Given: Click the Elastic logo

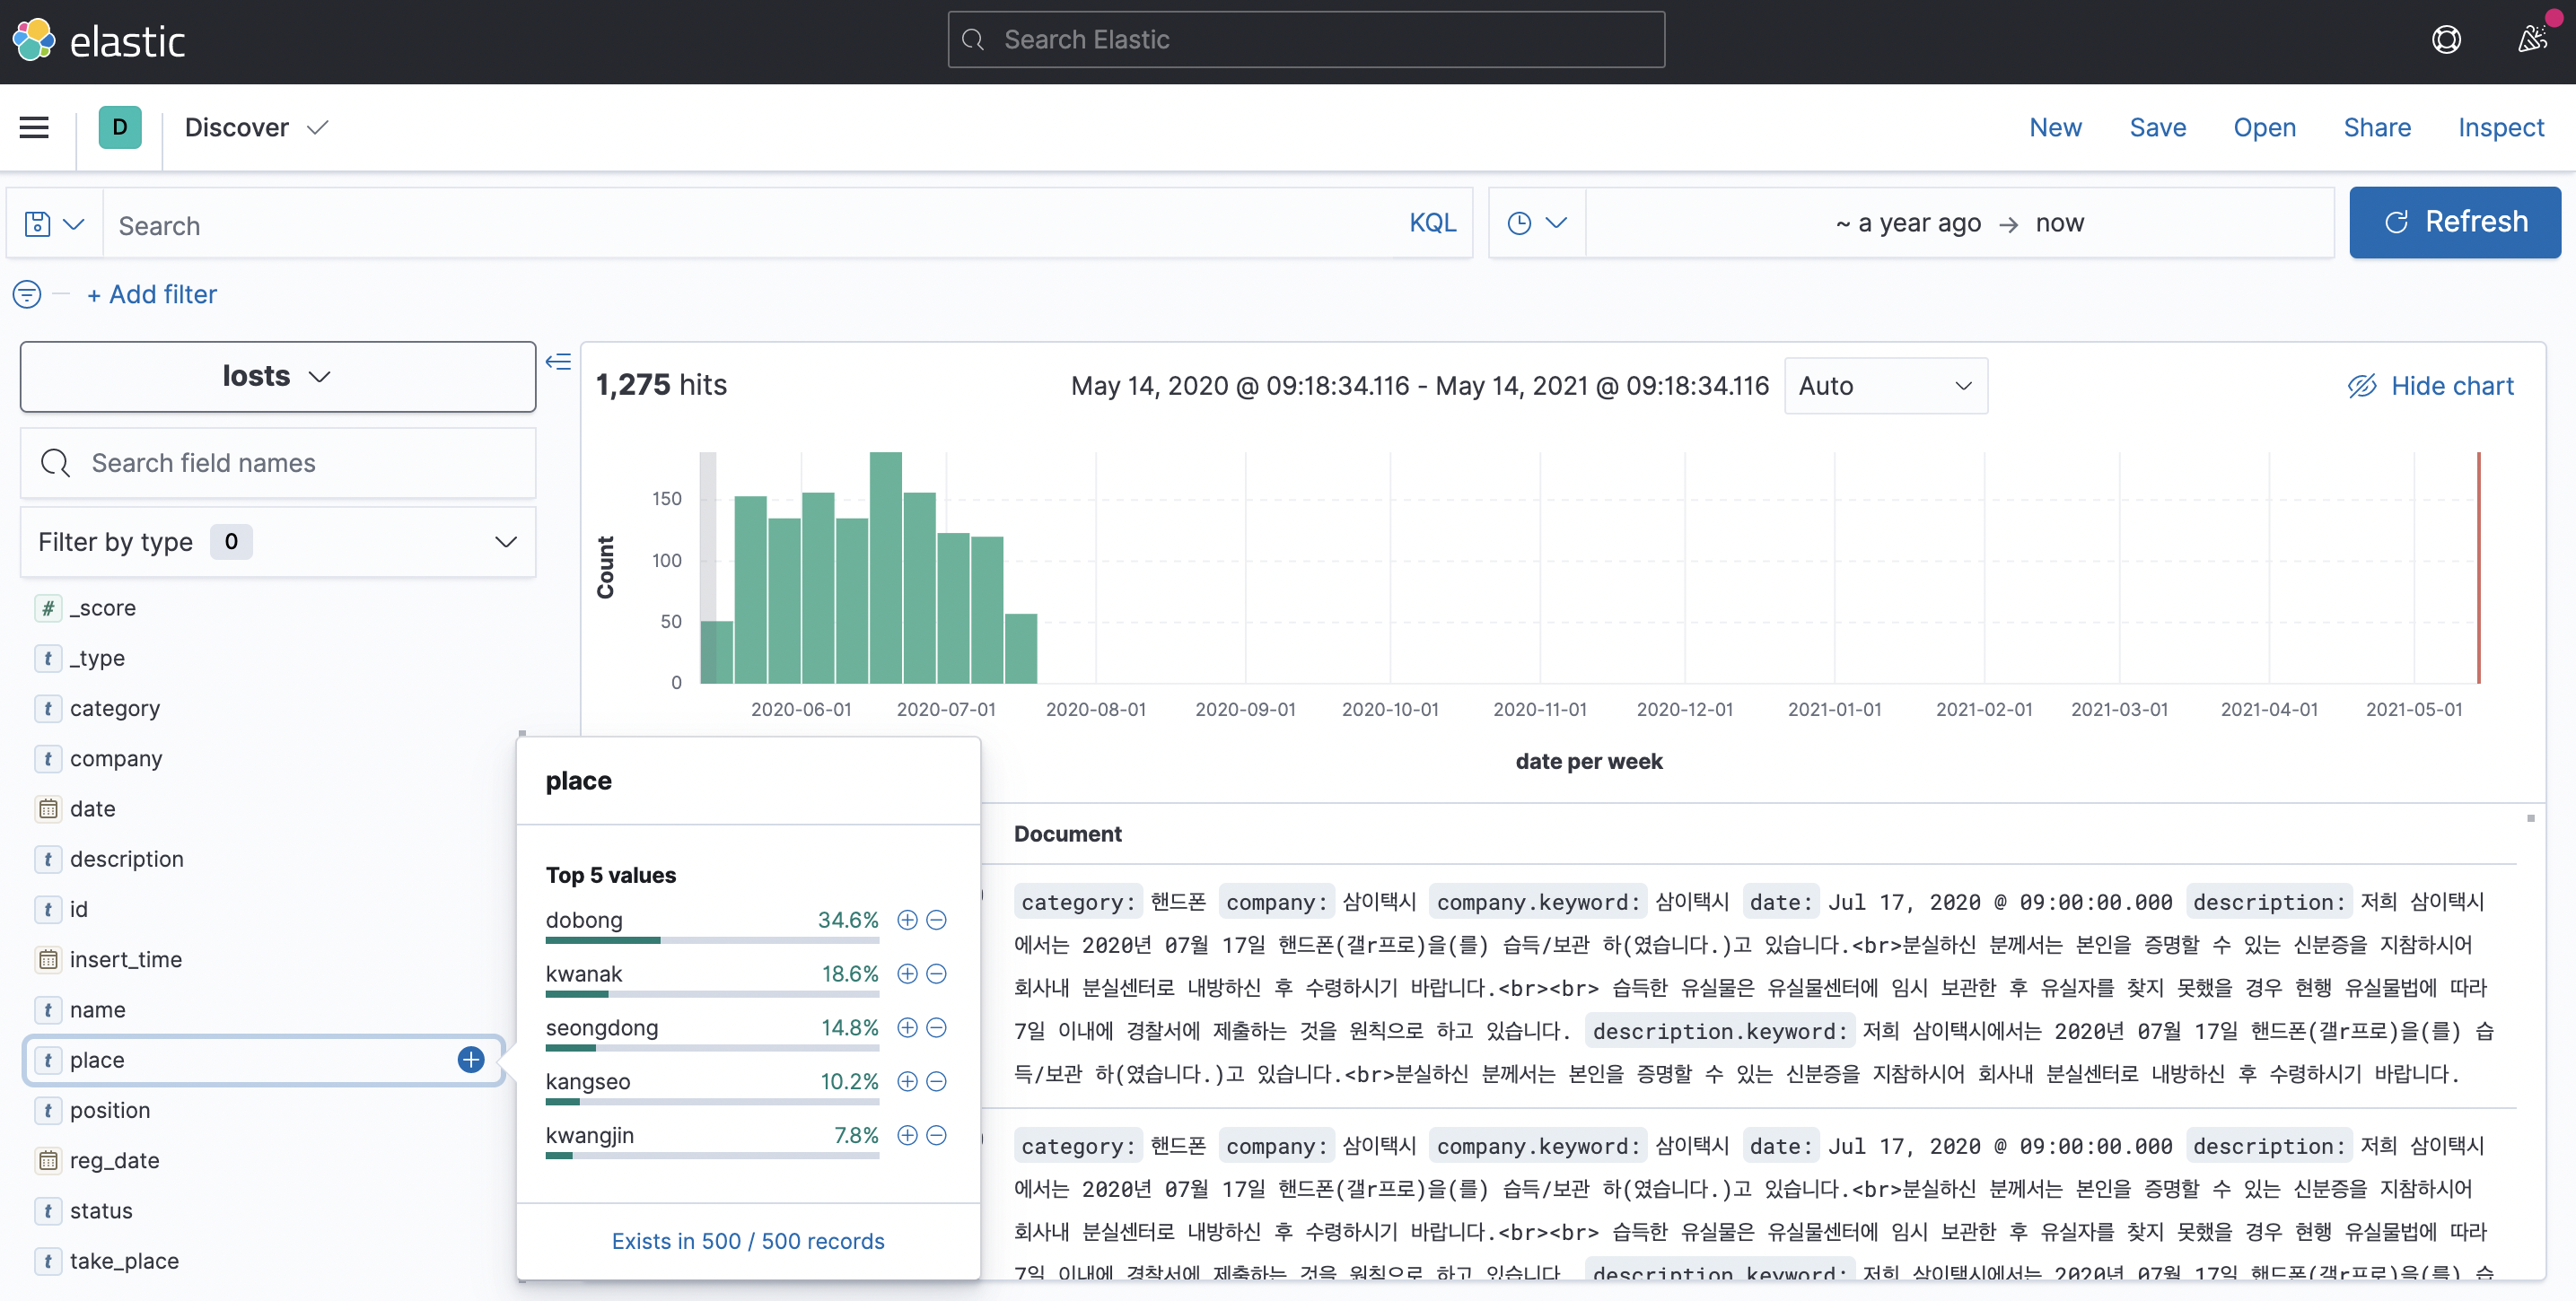Looking at the screenshot, I should 99,40.
